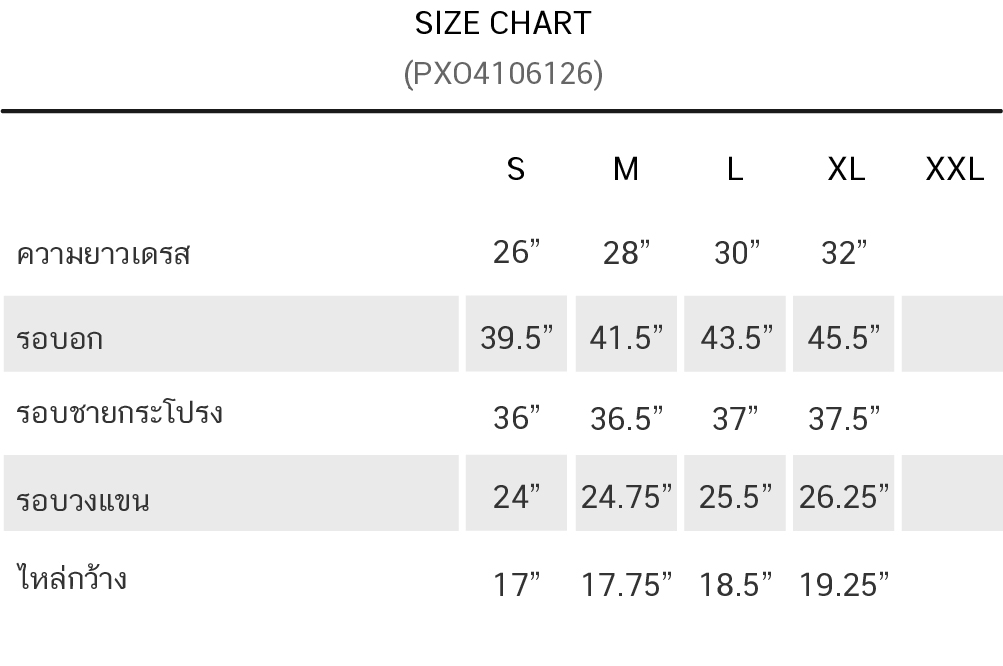Click the 39.5" bust value for S

coord(516,337)
